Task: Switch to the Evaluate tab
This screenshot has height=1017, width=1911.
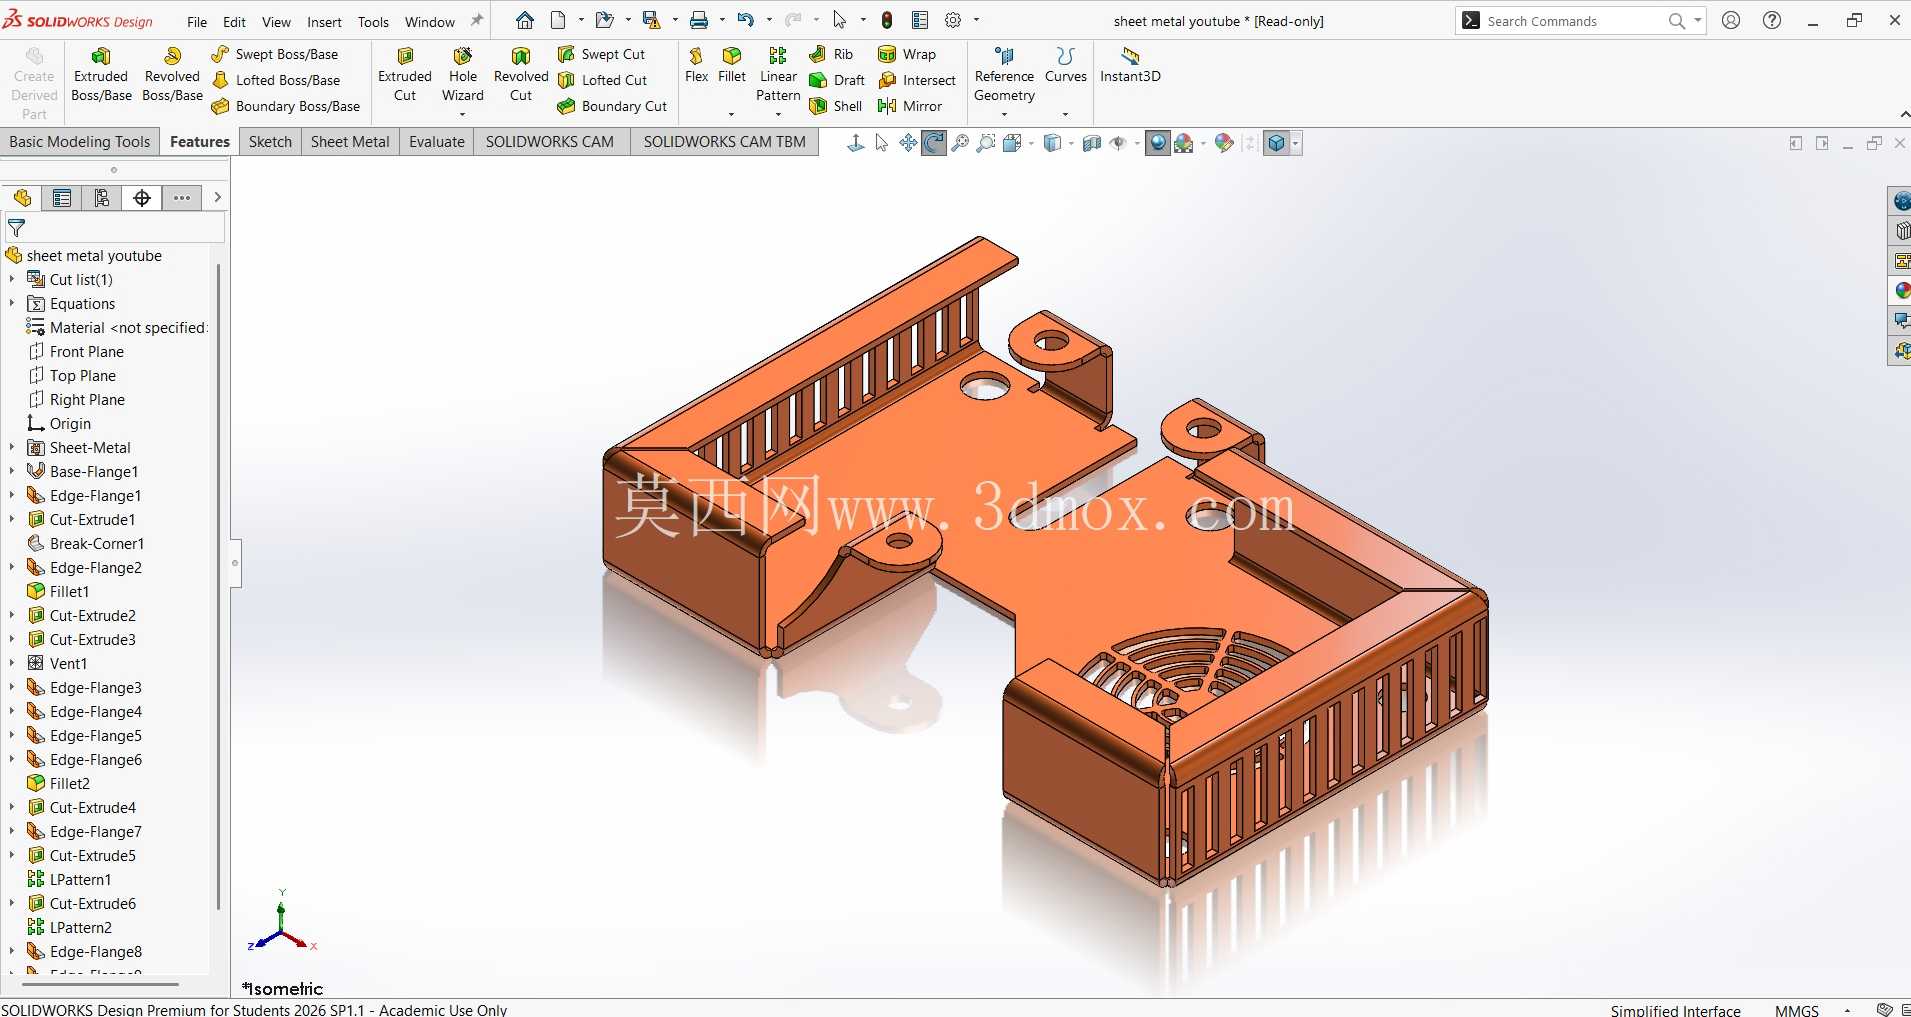Action: (437, 142)
